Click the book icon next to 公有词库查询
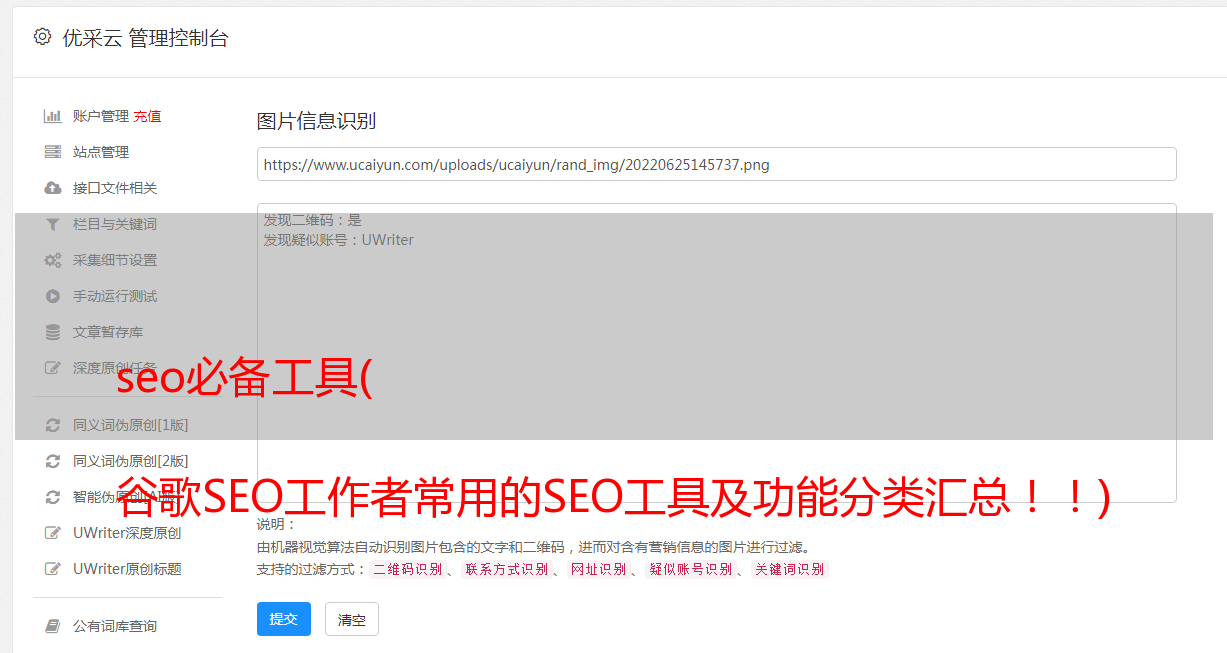Viewport: 1227px width, 653px height. click(x=53, y=626)
